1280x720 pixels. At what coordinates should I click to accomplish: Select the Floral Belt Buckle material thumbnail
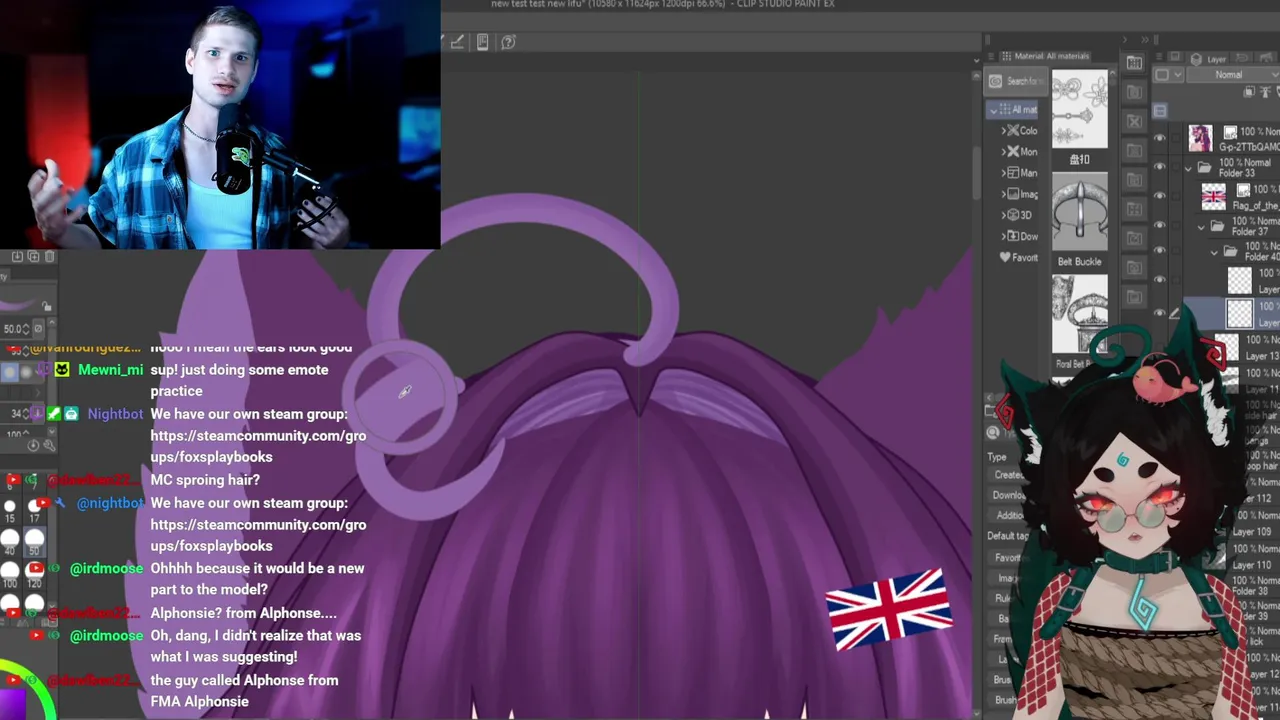point(1079,312)
